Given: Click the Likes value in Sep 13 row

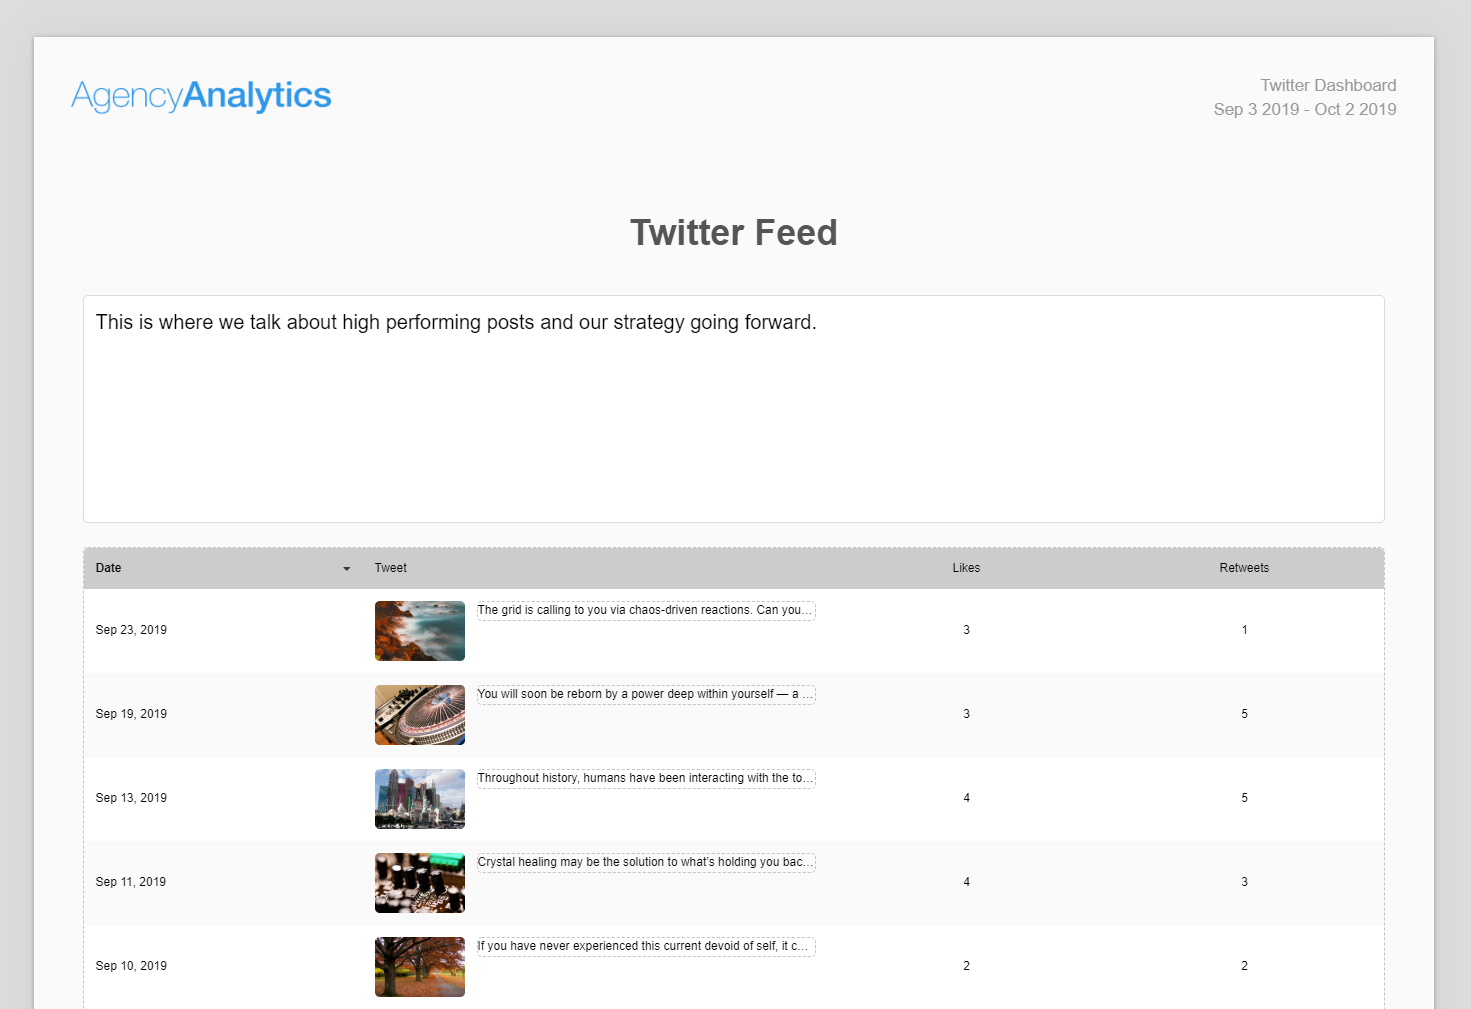Looking at the screenshot, I should 966,798.
